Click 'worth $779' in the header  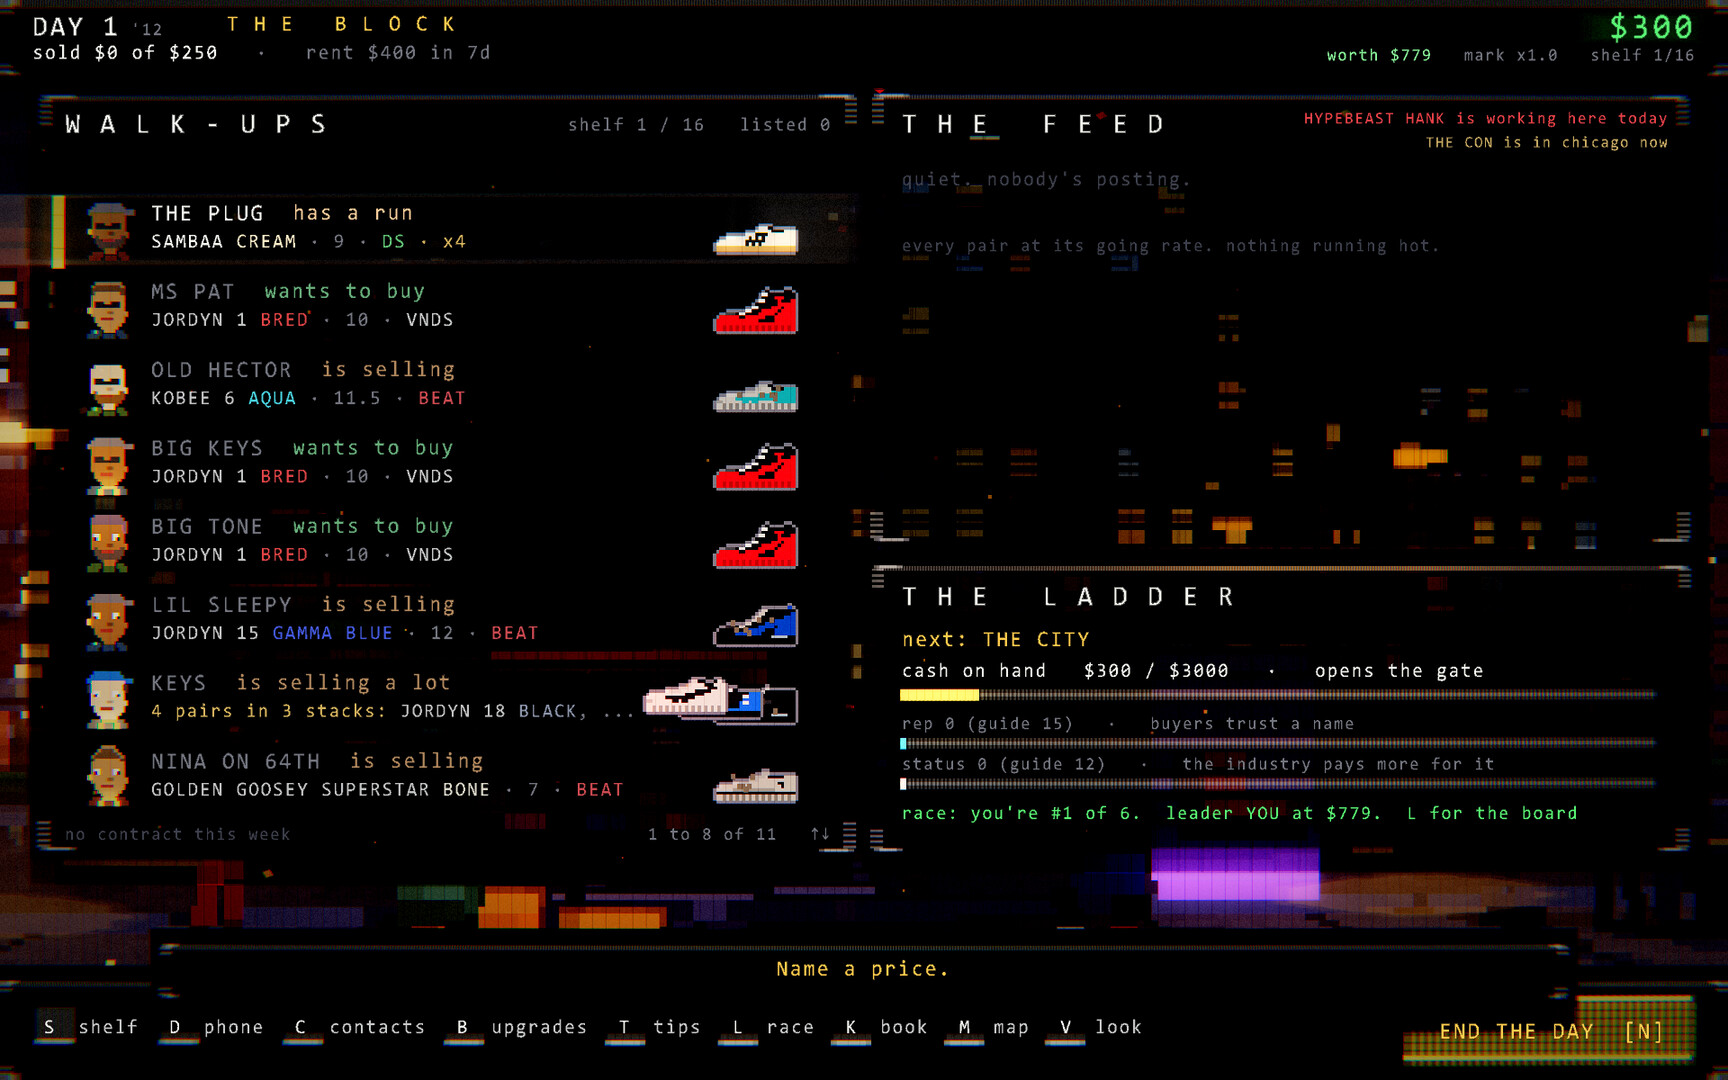1379,55
